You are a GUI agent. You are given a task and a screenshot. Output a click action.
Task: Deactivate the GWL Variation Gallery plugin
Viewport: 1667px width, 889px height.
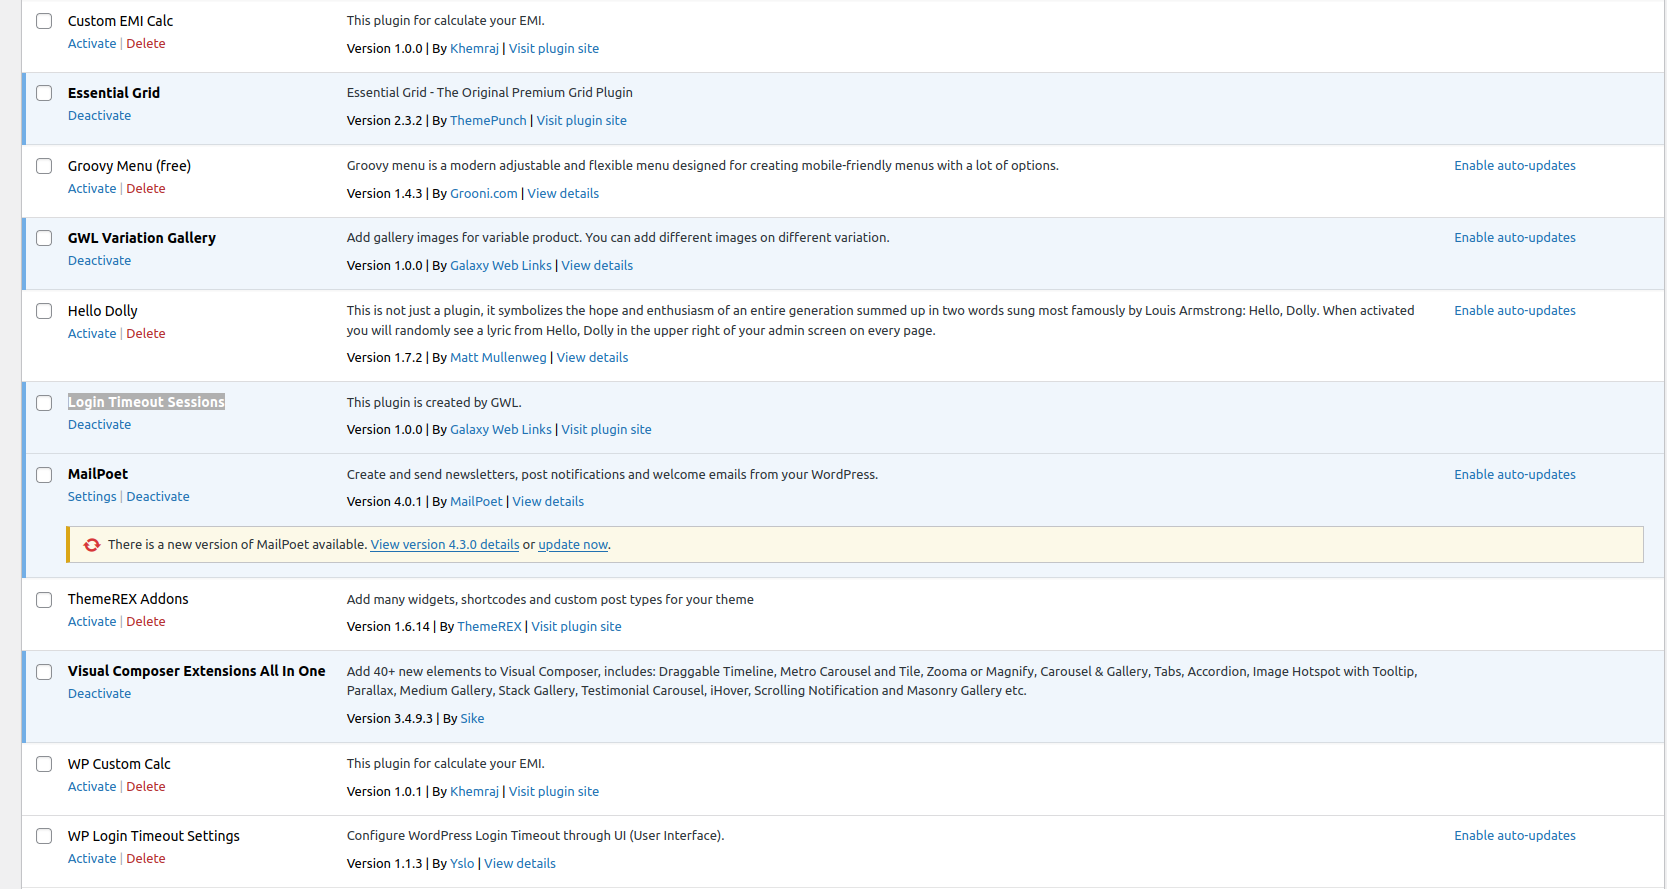pos(99,261)
